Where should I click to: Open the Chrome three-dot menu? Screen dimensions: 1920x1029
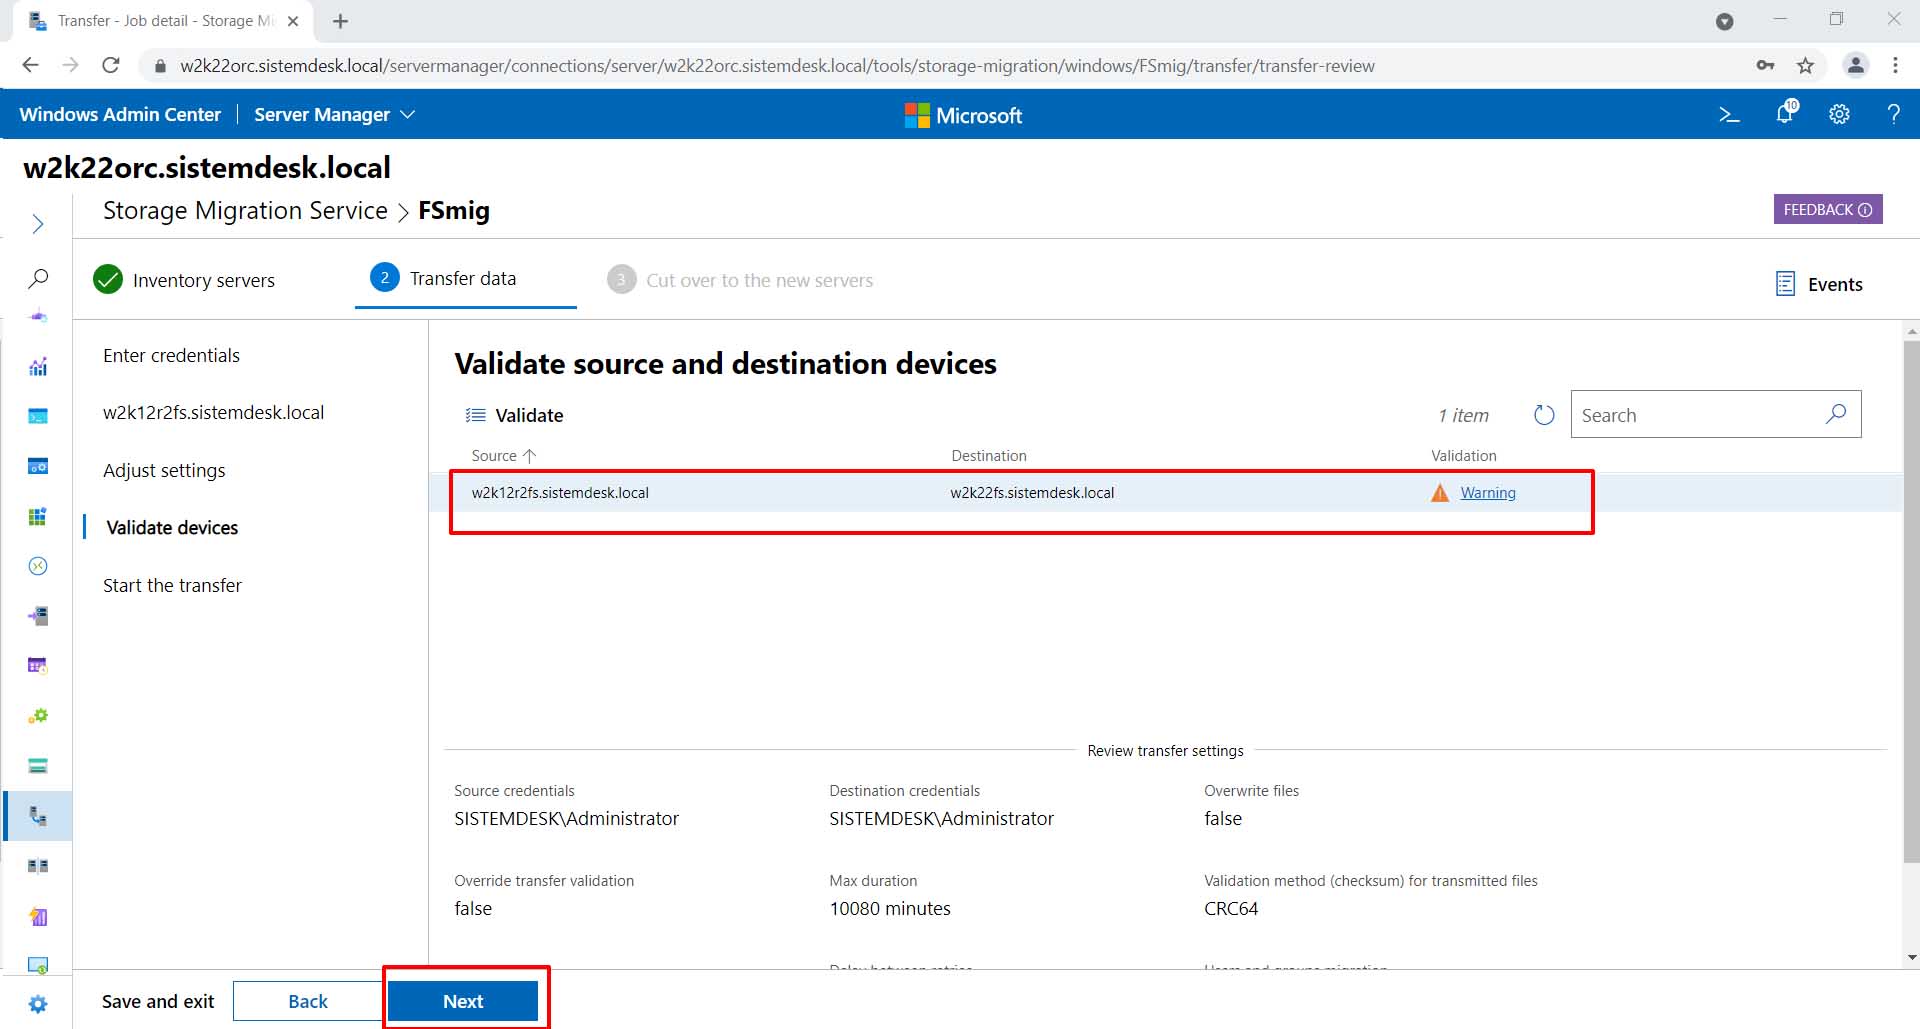tap(1896, 66)
